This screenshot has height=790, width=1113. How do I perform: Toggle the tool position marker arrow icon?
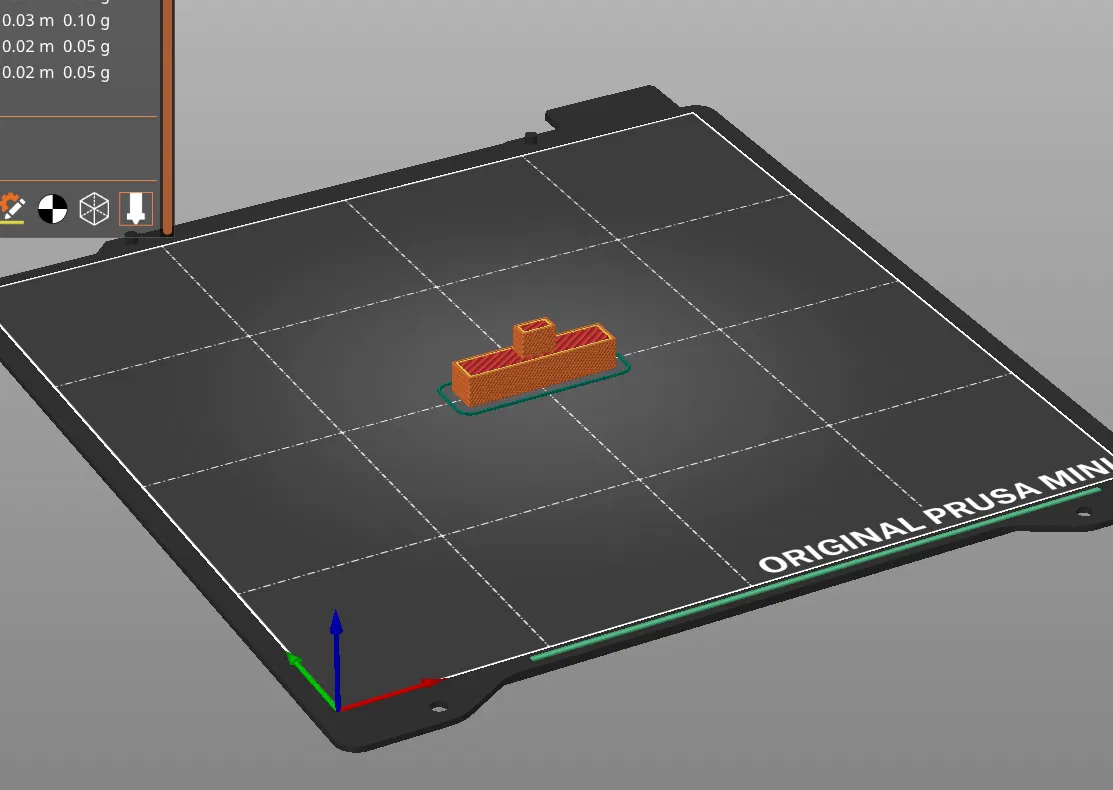[136, 209]
